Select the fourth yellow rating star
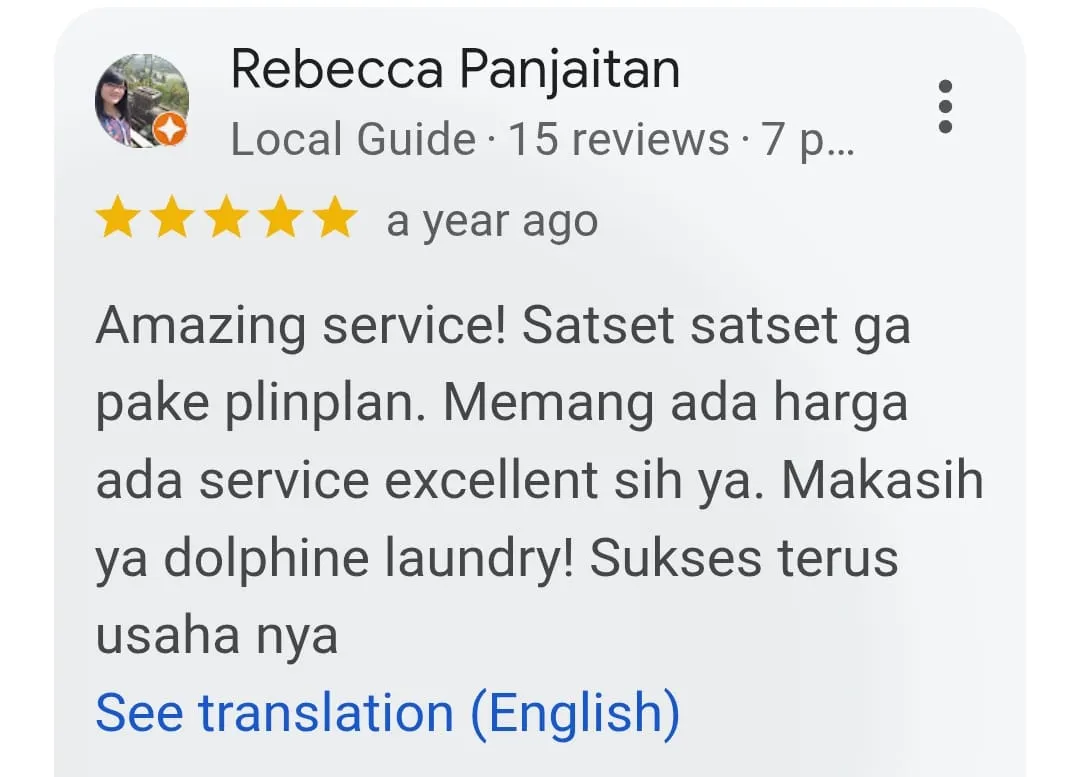Screen dimensions: 1079x777 (x=281, y=217)
